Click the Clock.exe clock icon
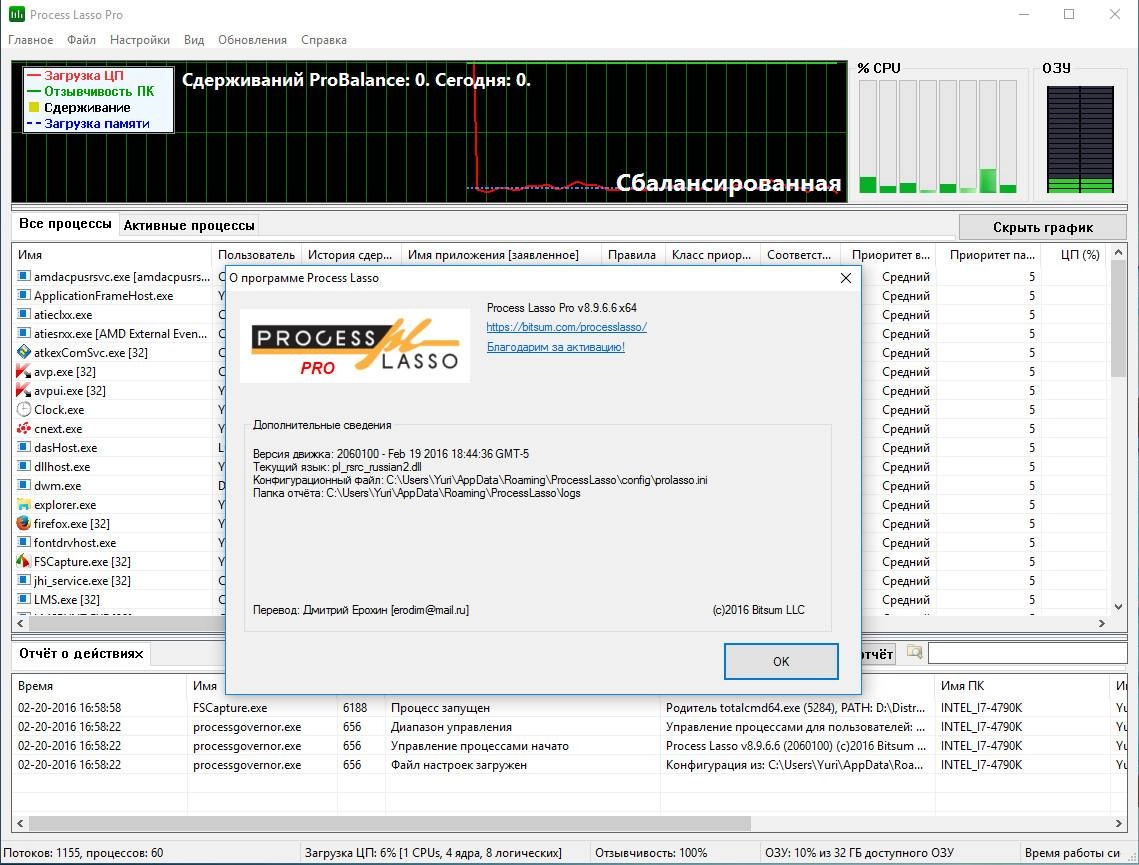This screenshot has width=1139, height=865. point(23,410)
